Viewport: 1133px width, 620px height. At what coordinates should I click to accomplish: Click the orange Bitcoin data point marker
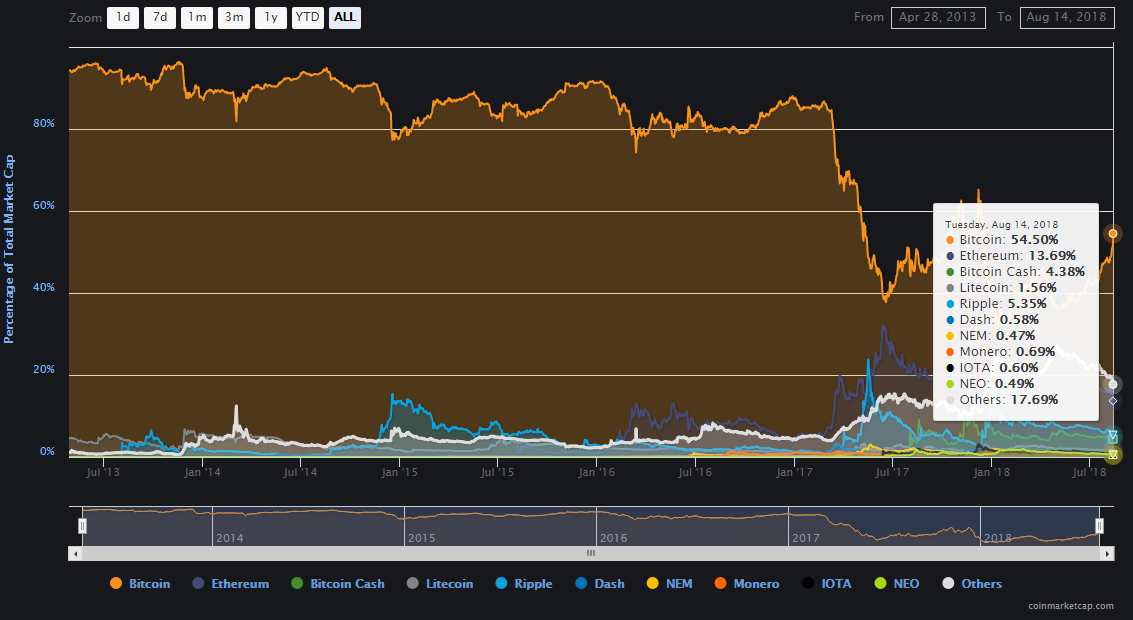(x=1113, y=233)
